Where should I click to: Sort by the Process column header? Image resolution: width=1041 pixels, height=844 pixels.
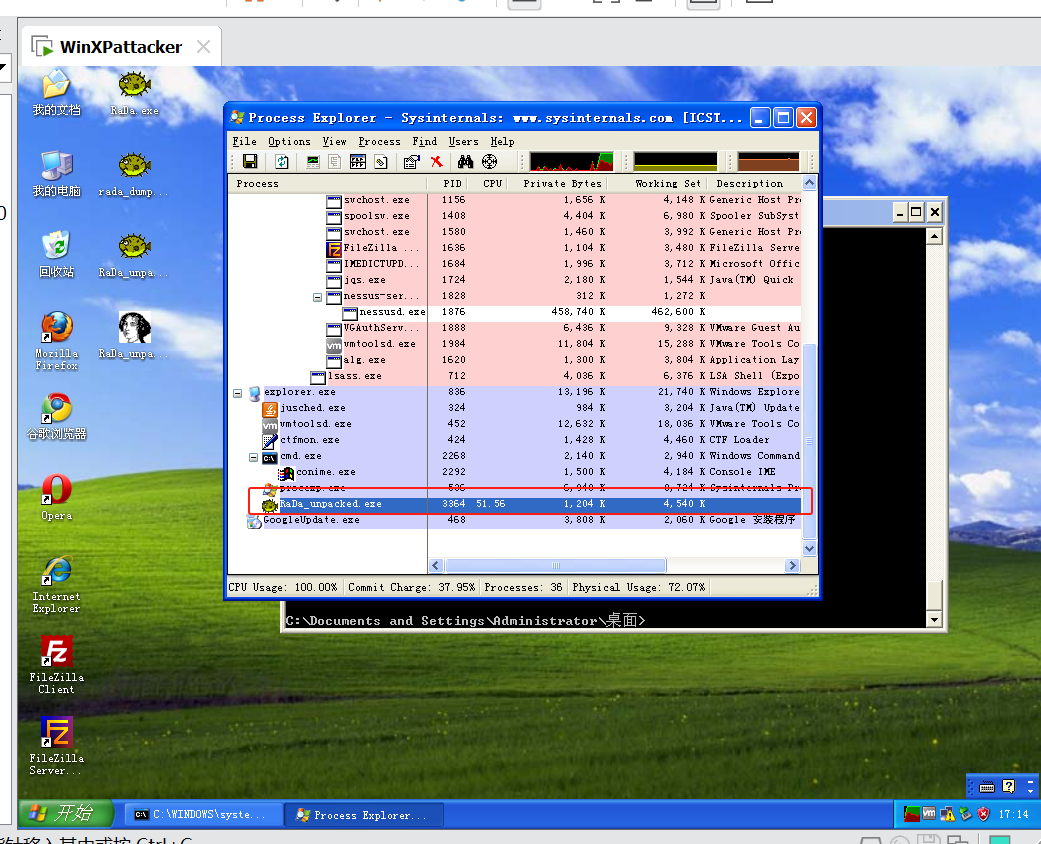[x=327, y=184]
